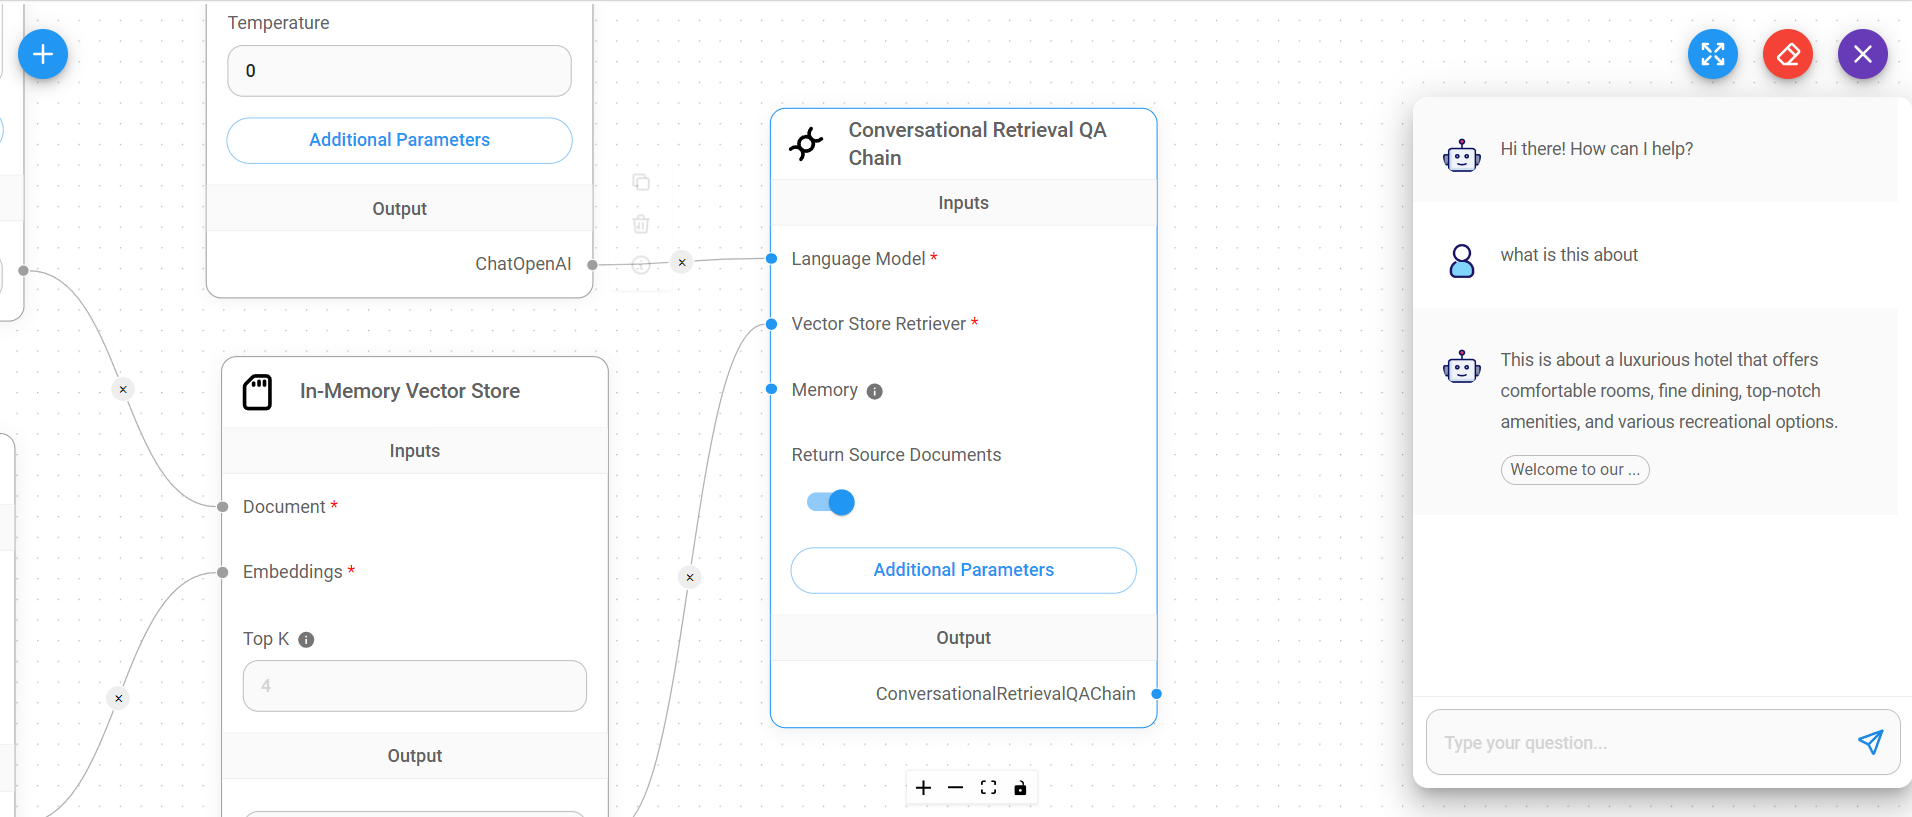The image size is (1912, 817).
Task: Expand the chat window to fullscreen
Action: coord(1712,54)
